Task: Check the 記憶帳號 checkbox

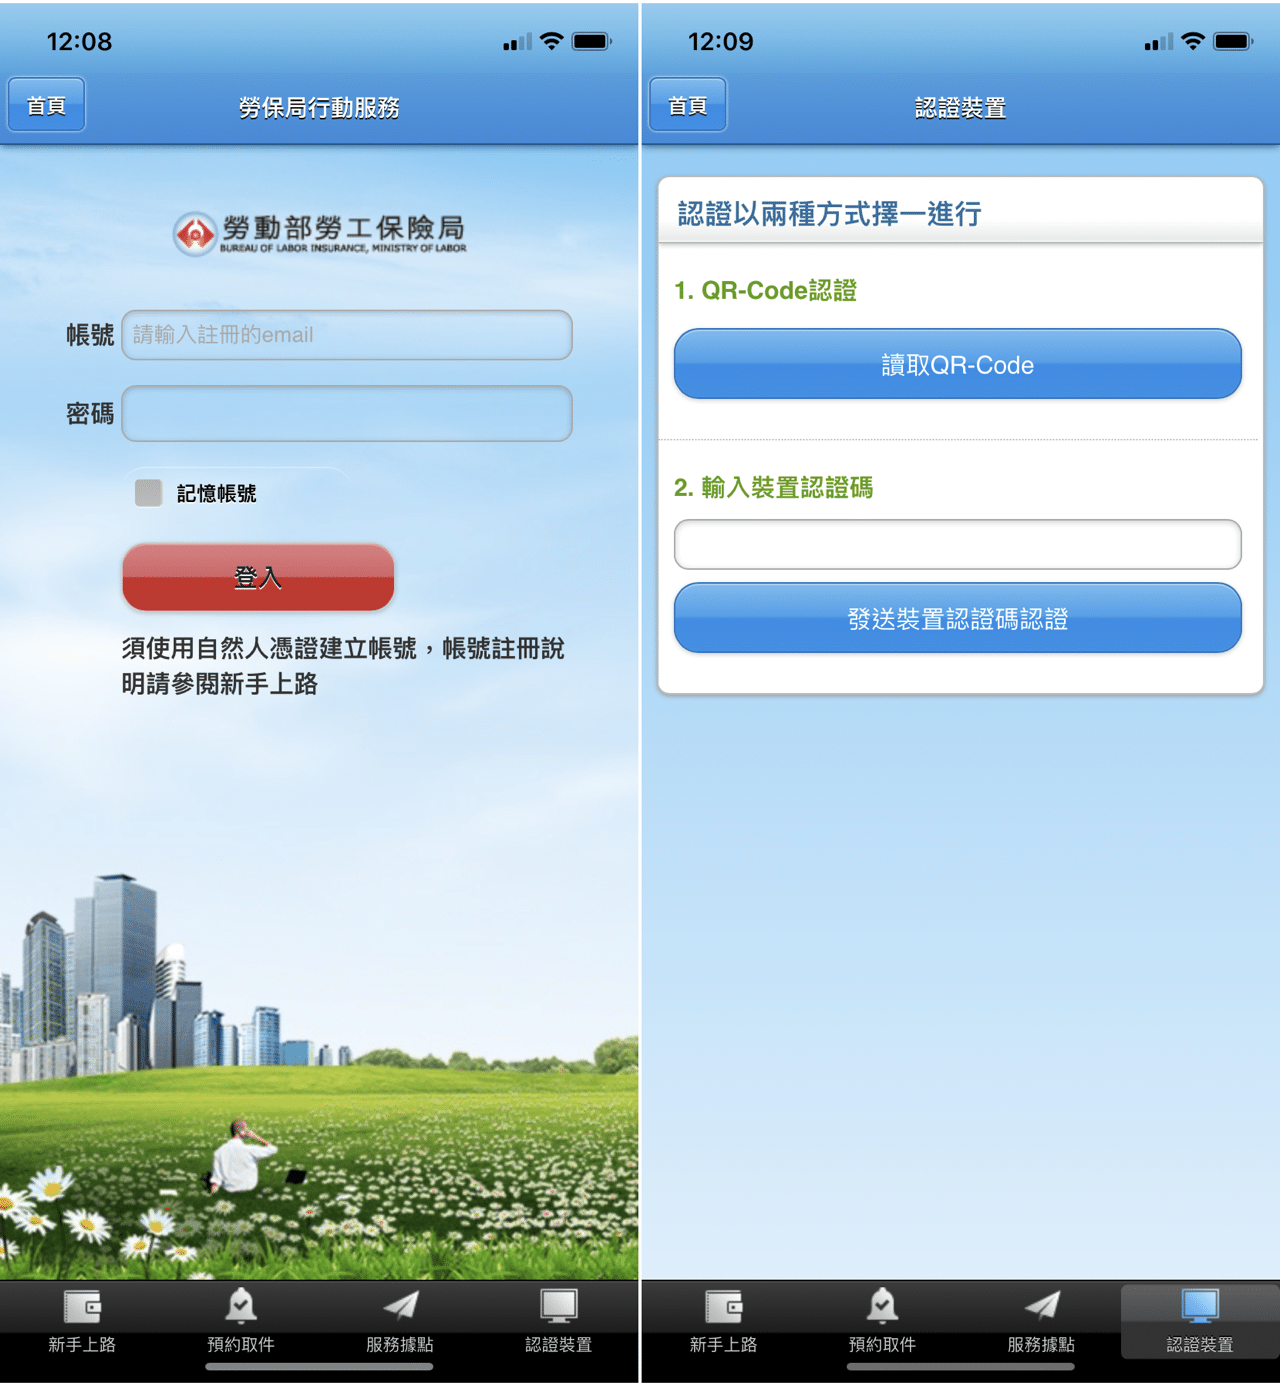Action: pos(149,493)
